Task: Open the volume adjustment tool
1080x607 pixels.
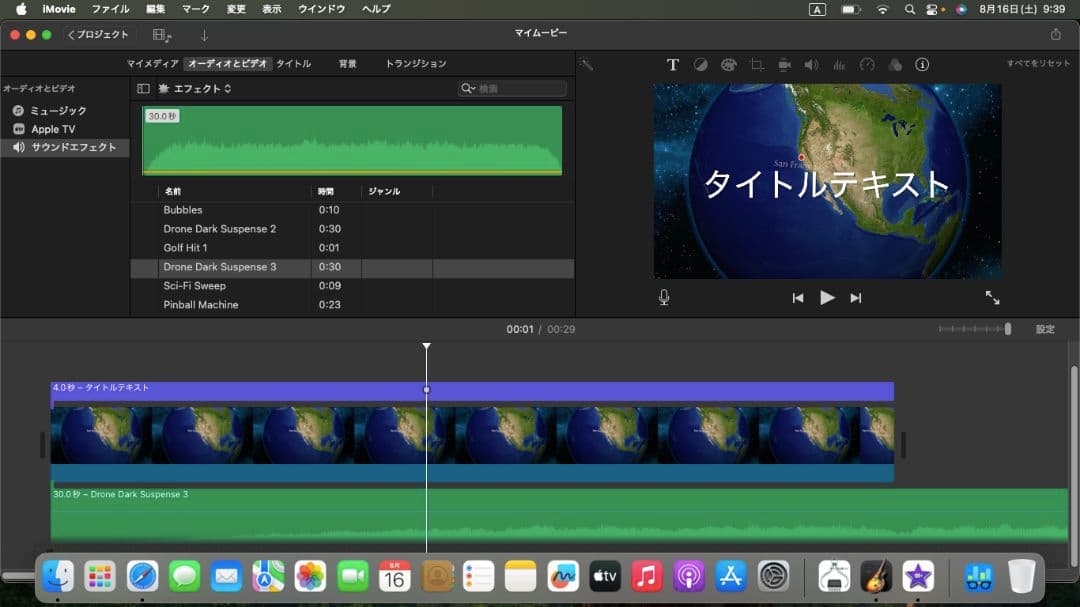Action: (811, 65)
